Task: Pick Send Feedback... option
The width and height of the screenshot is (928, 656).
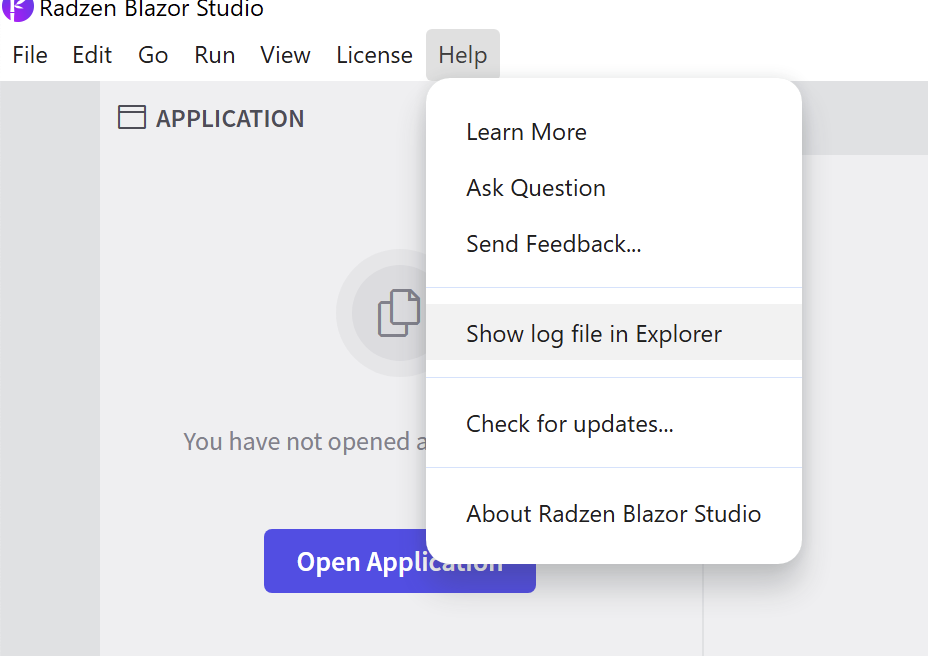Action: coord(614,244)
